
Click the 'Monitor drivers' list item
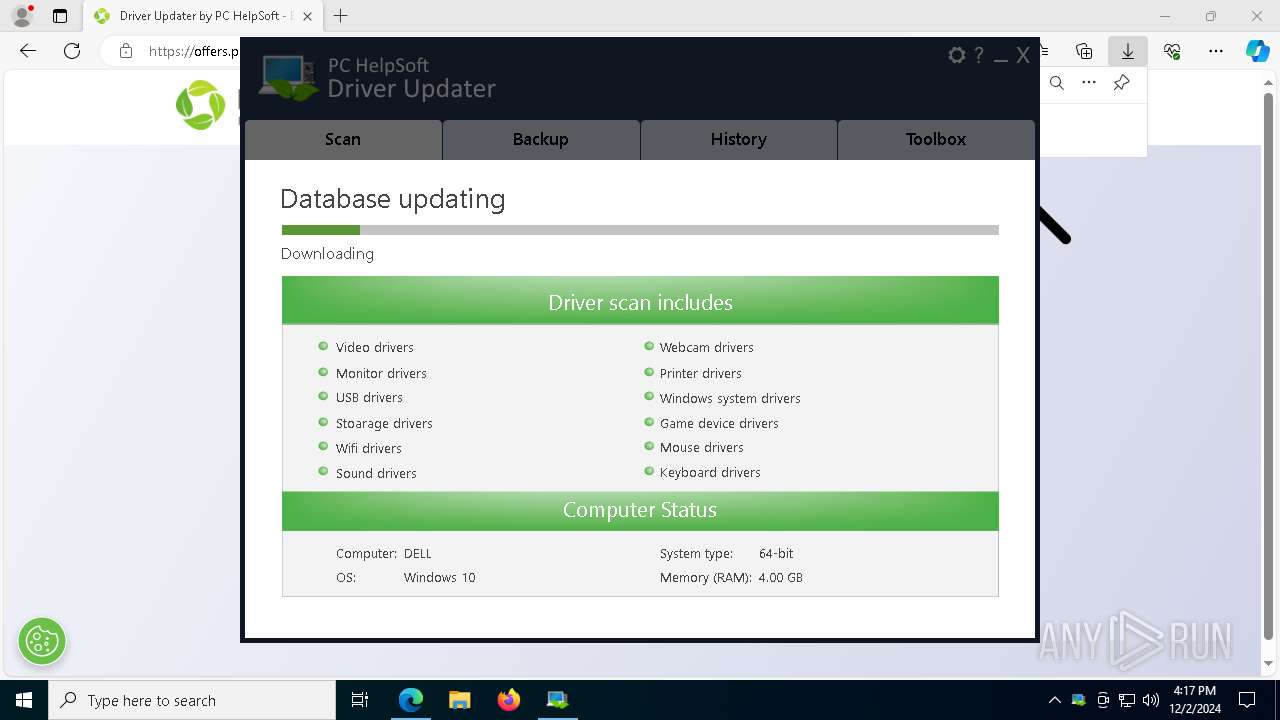coord(381,373)
